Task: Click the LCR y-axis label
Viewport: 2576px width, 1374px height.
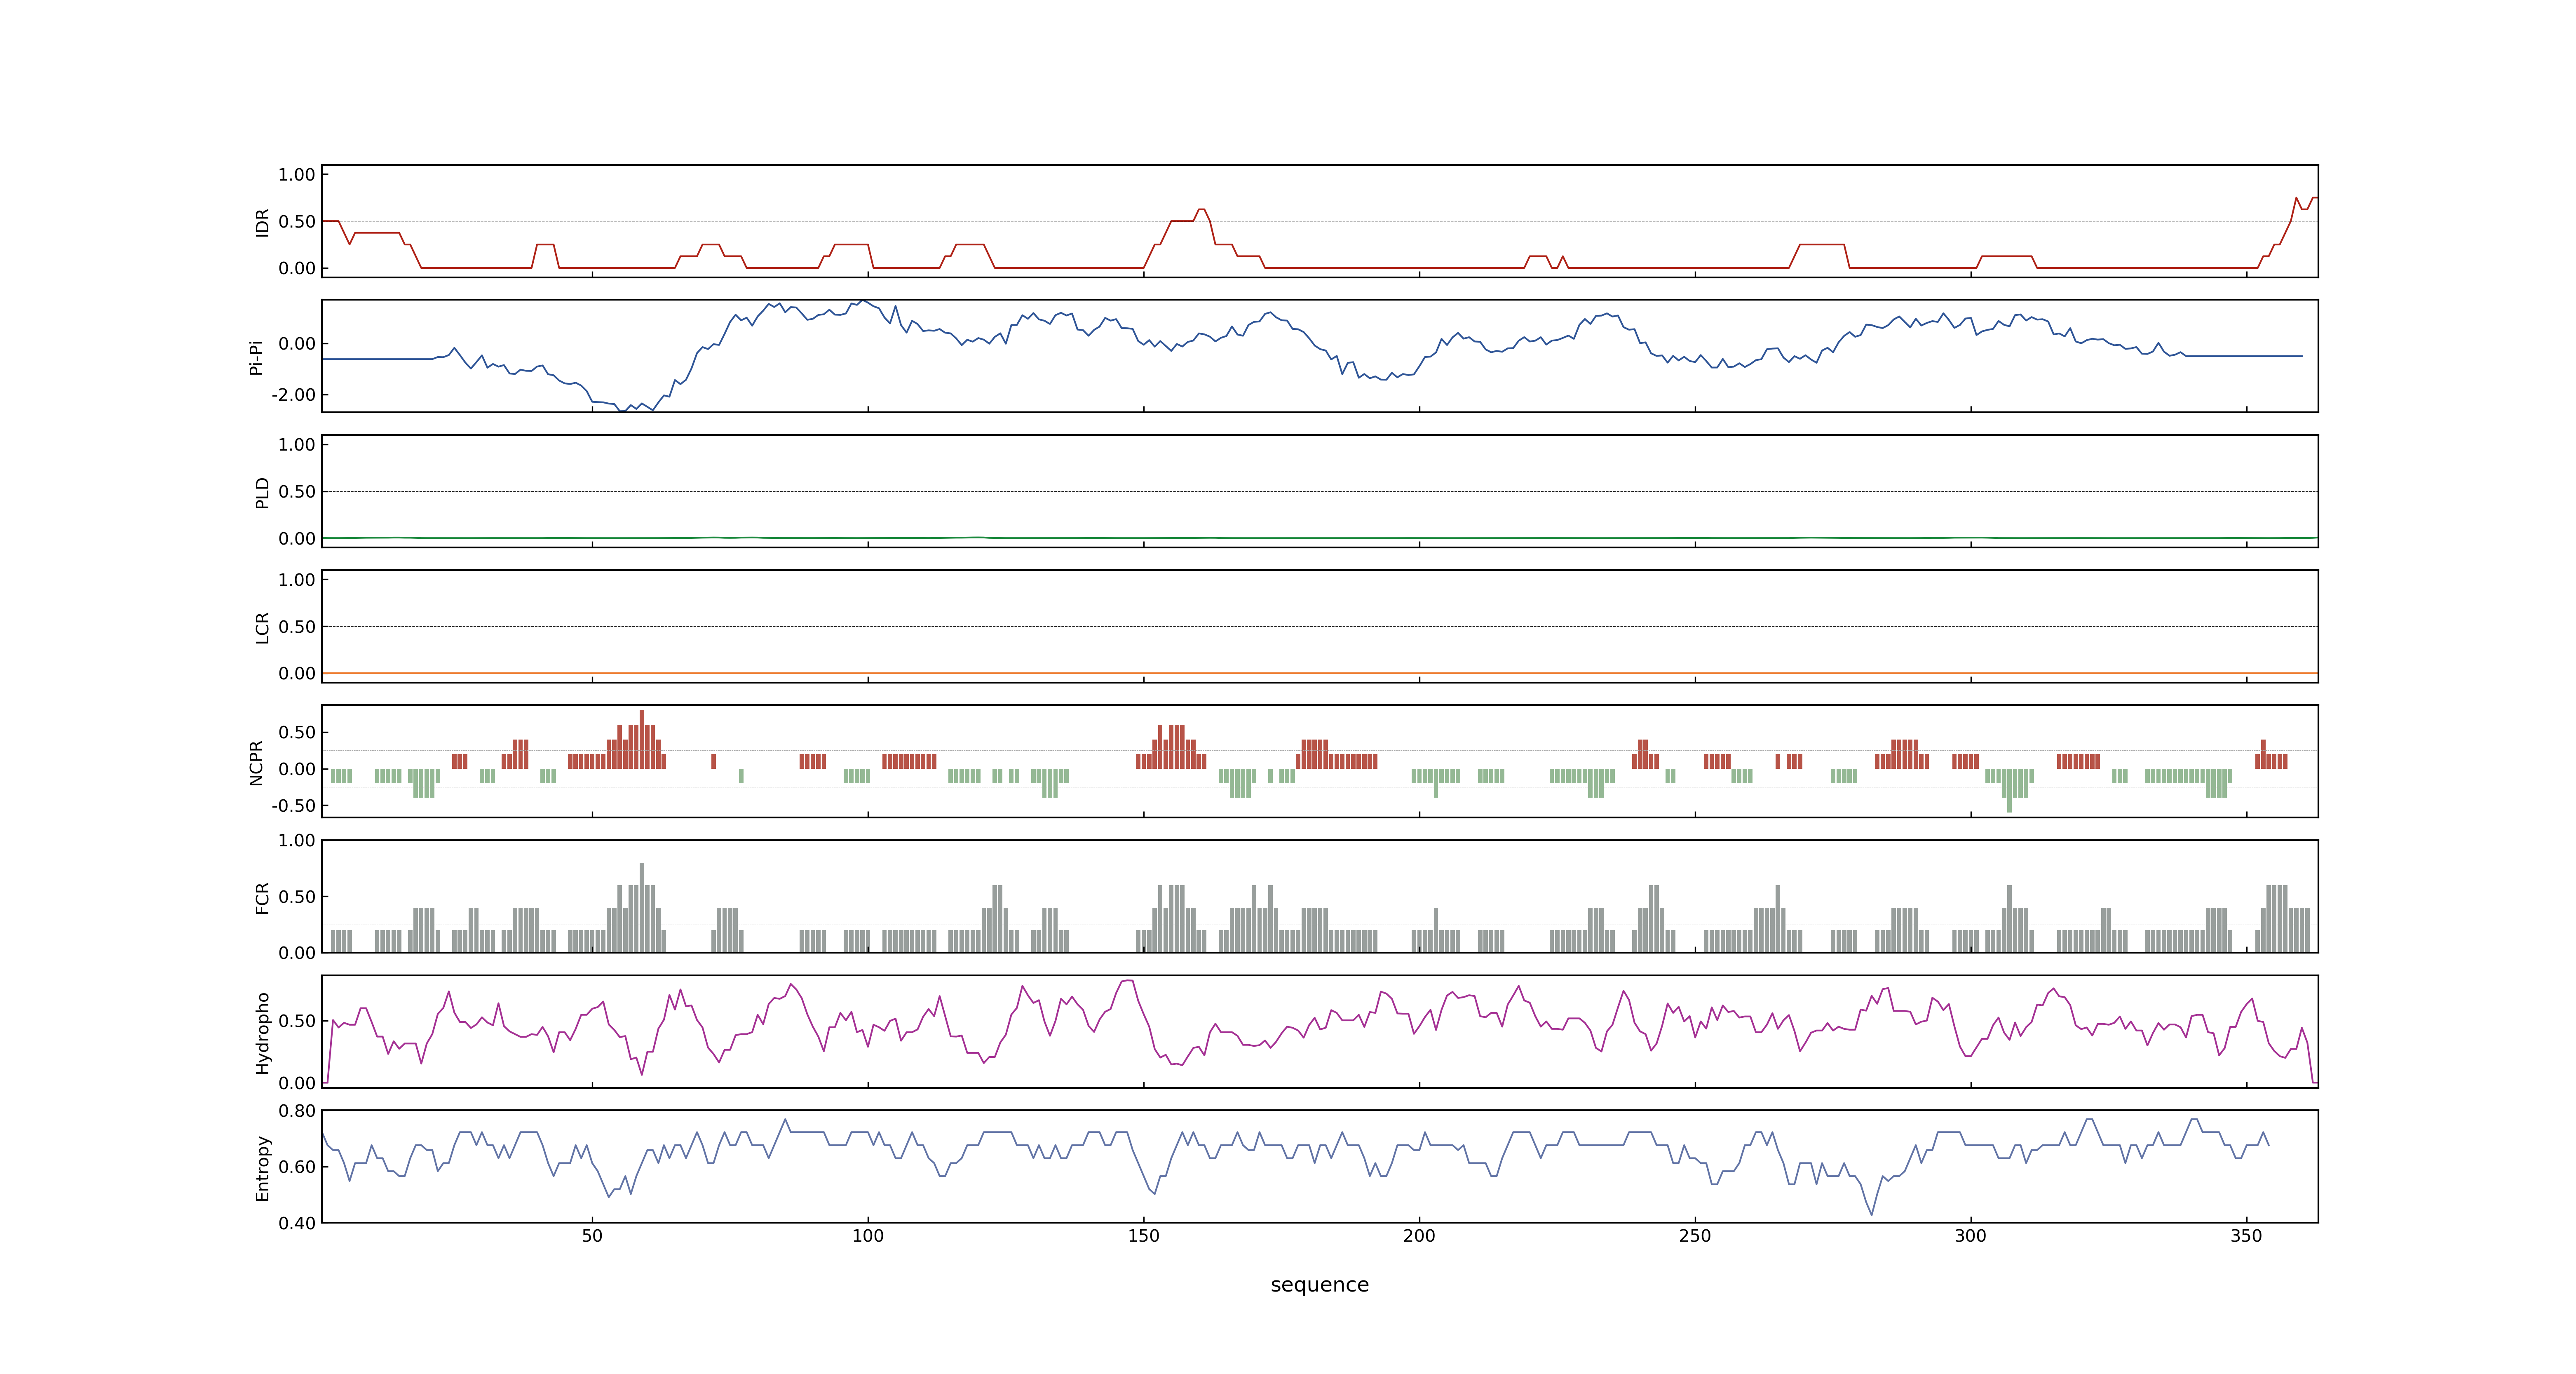Action: [x=262, y=627]
